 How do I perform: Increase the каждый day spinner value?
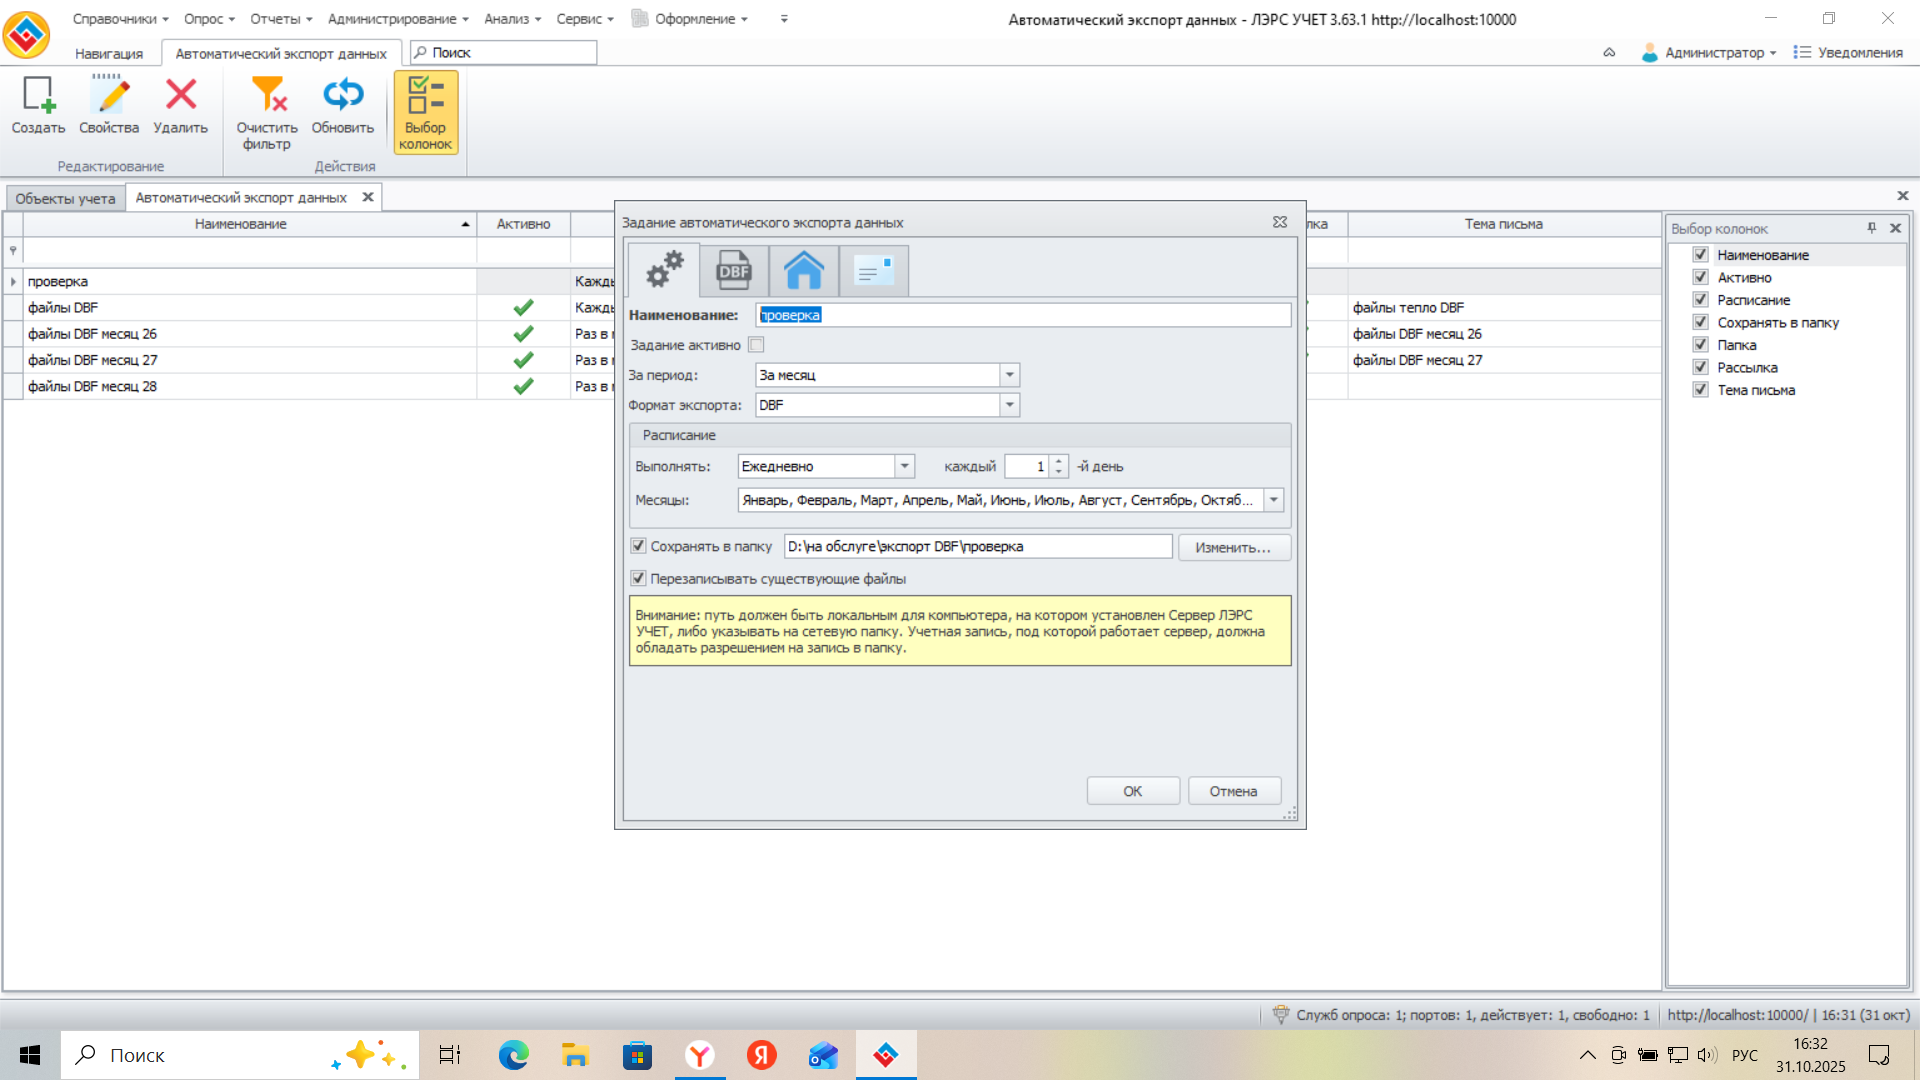(x=1059, y=461)
